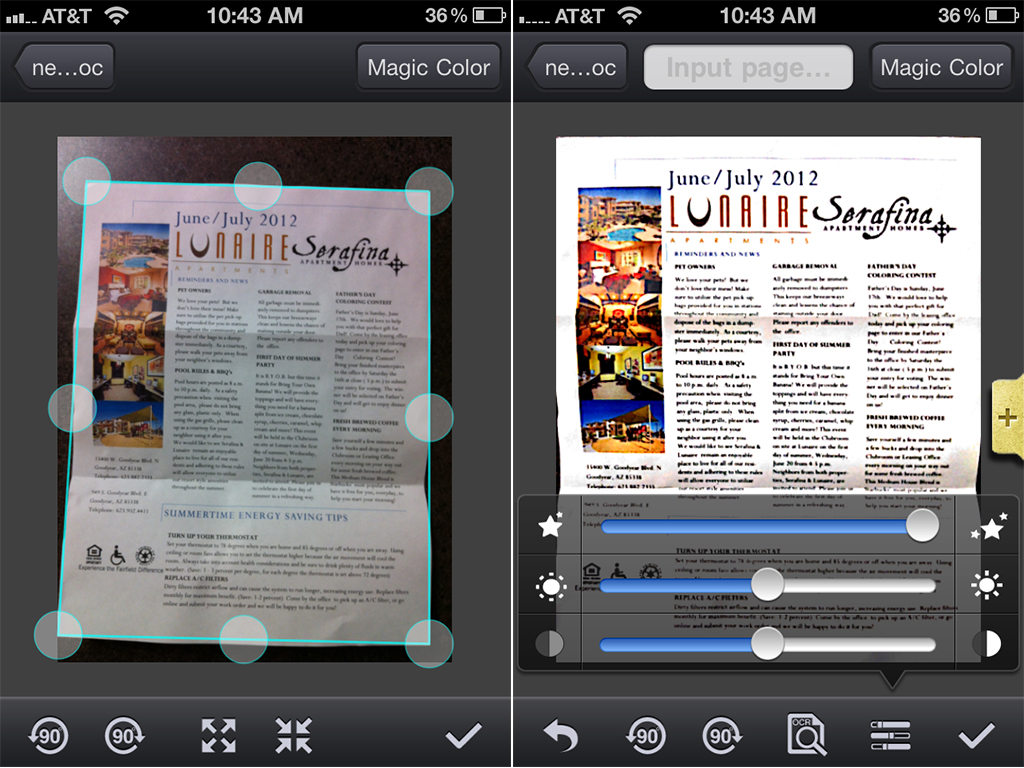Tap the bright sun icon right of the brightness slider
The width and height of the screenshot is (1024, 768).
click(989, 585)
